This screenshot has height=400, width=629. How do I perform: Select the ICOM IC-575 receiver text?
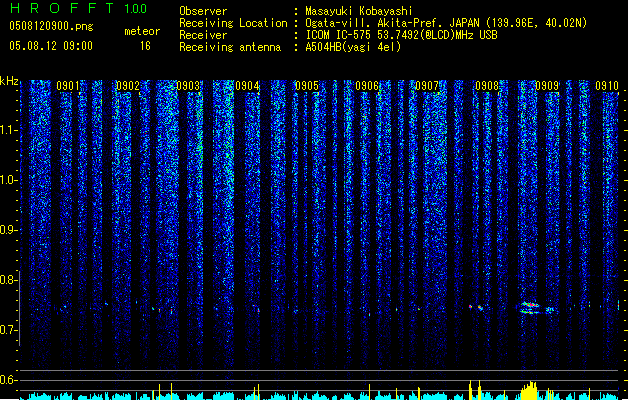(402, 35)
